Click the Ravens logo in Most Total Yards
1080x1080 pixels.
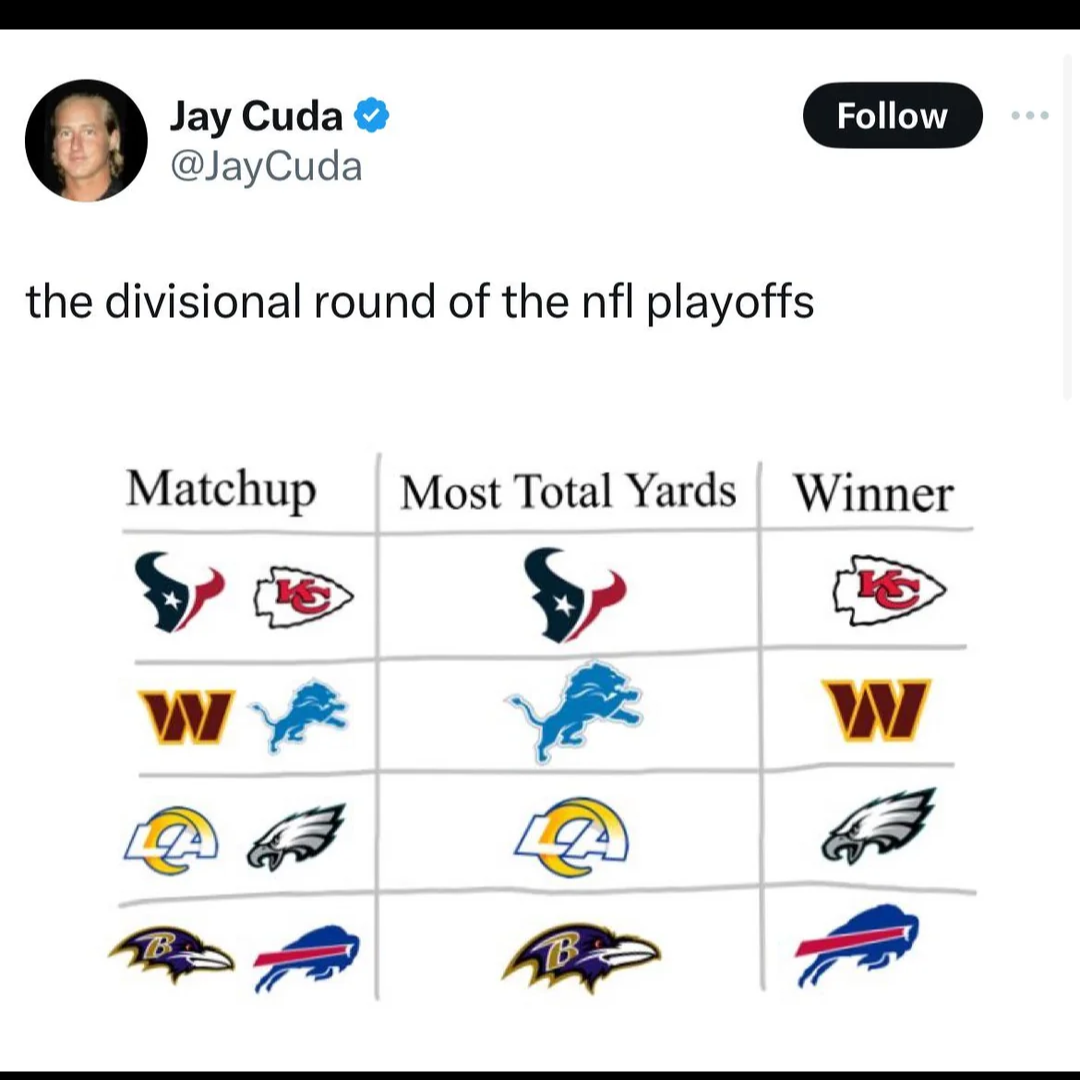(x=581, y=955)
